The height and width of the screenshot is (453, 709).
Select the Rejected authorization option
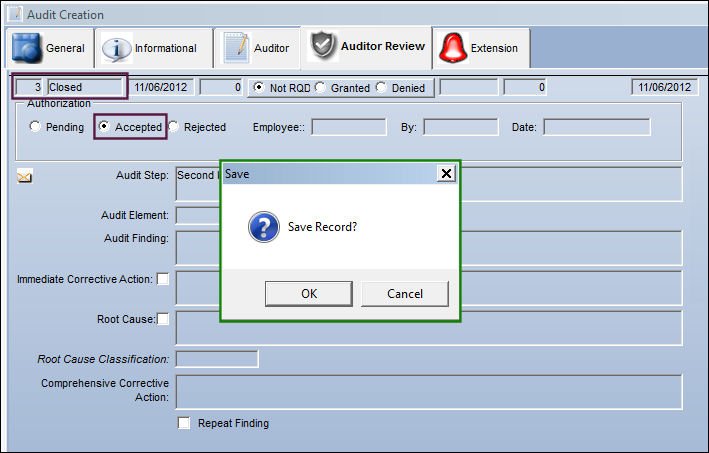point(173,126)
